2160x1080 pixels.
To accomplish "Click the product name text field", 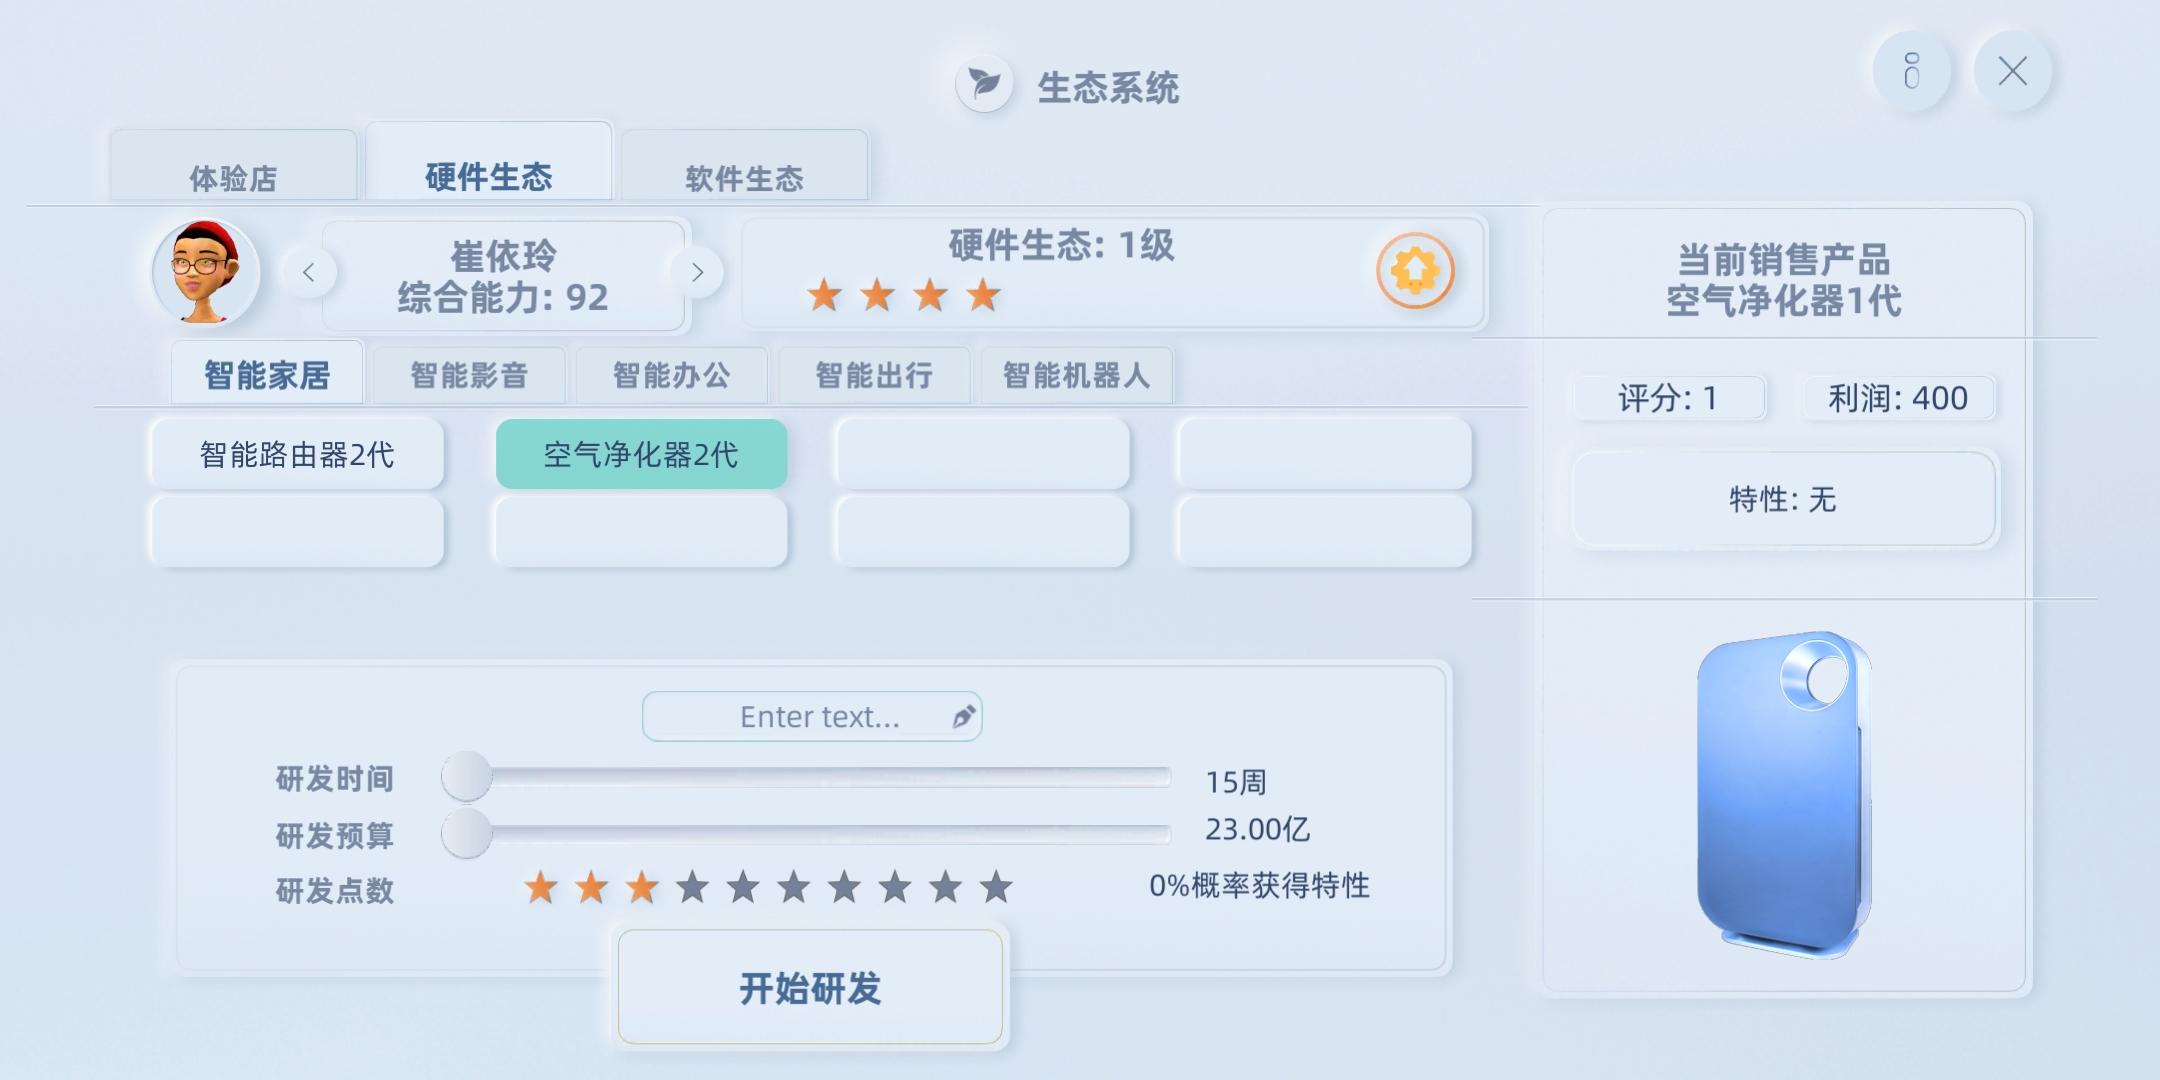I will (x=812, y=716).
